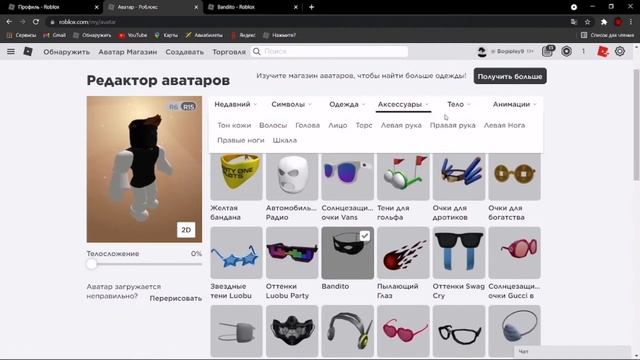This screenshot has height=360, width=640.
Task: Select the black-framed glasses accessory
Action: tap(459, 331)
